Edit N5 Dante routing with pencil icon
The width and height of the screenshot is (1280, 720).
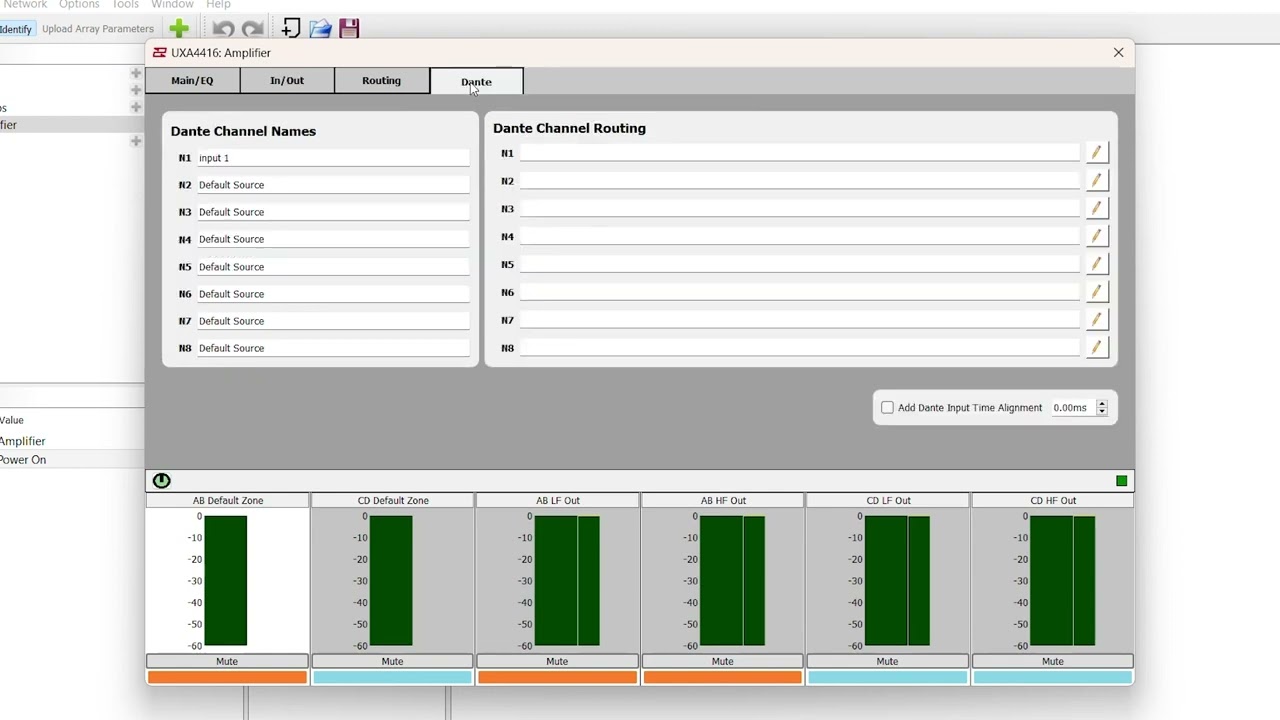click(x=1097, y=264)
